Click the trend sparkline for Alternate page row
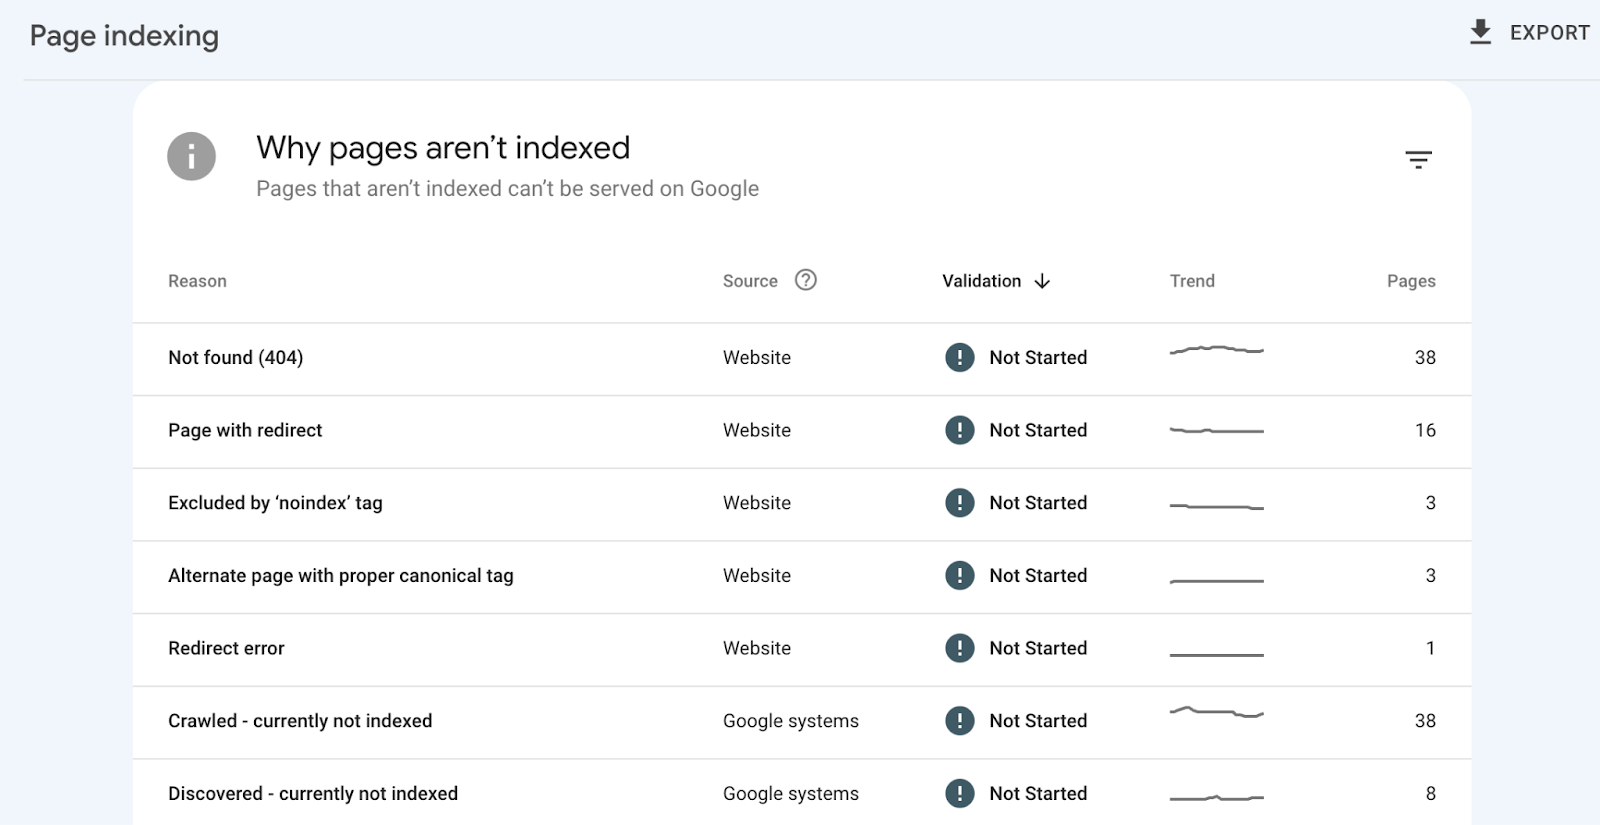Viewport: 1600px width, 825px height. tap(1217, 581)
